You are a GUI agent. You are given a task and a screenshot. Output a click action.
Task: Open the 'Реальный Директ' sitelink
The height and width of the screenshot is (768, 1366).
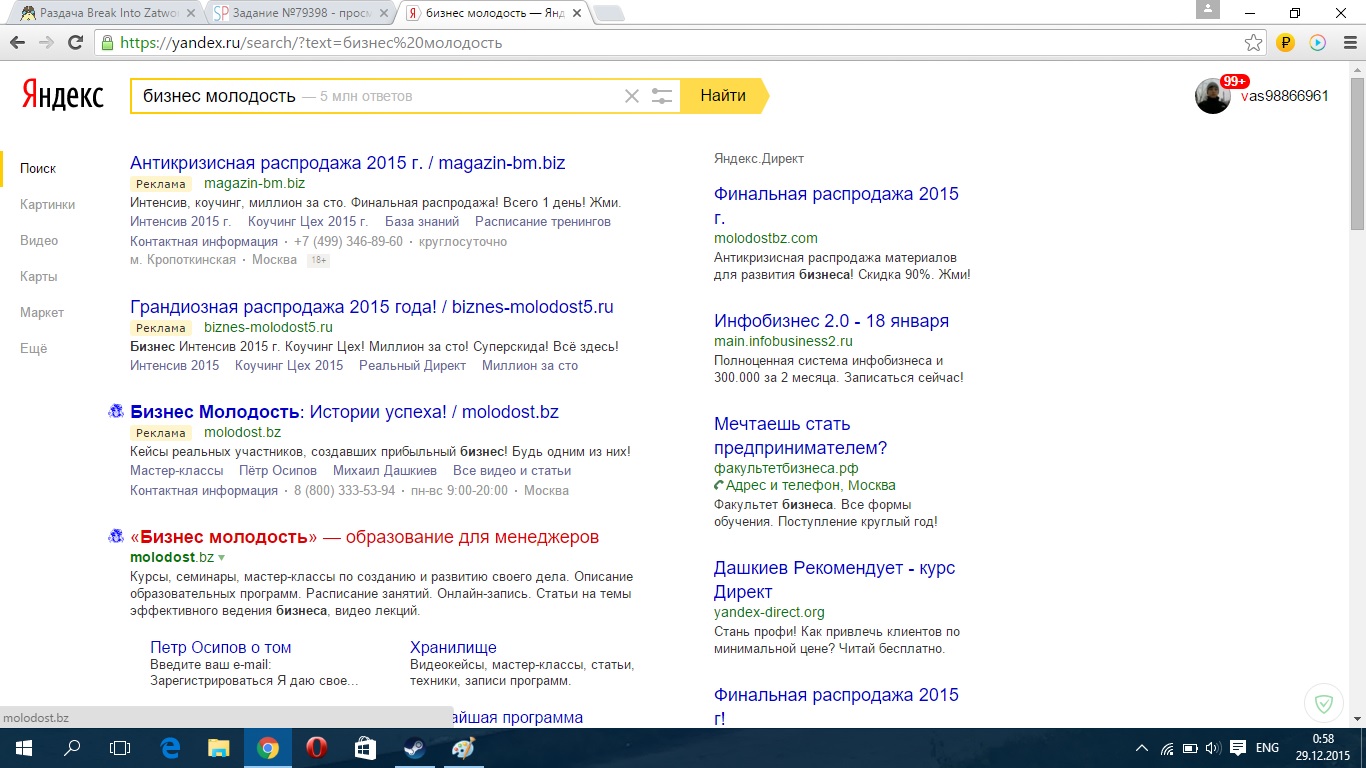click(x=413, y=366)
